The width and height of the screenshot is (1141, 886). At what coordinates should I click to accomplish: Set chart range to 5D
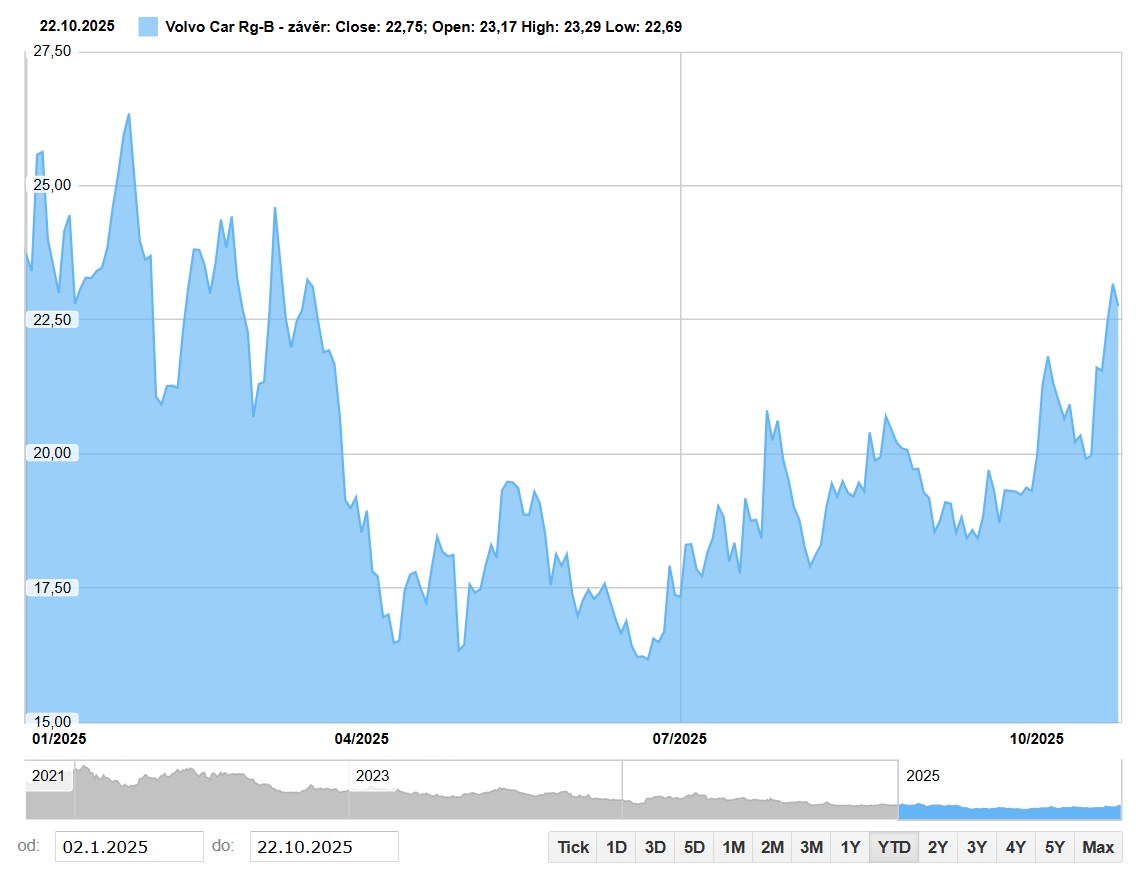tap(694, 847)
